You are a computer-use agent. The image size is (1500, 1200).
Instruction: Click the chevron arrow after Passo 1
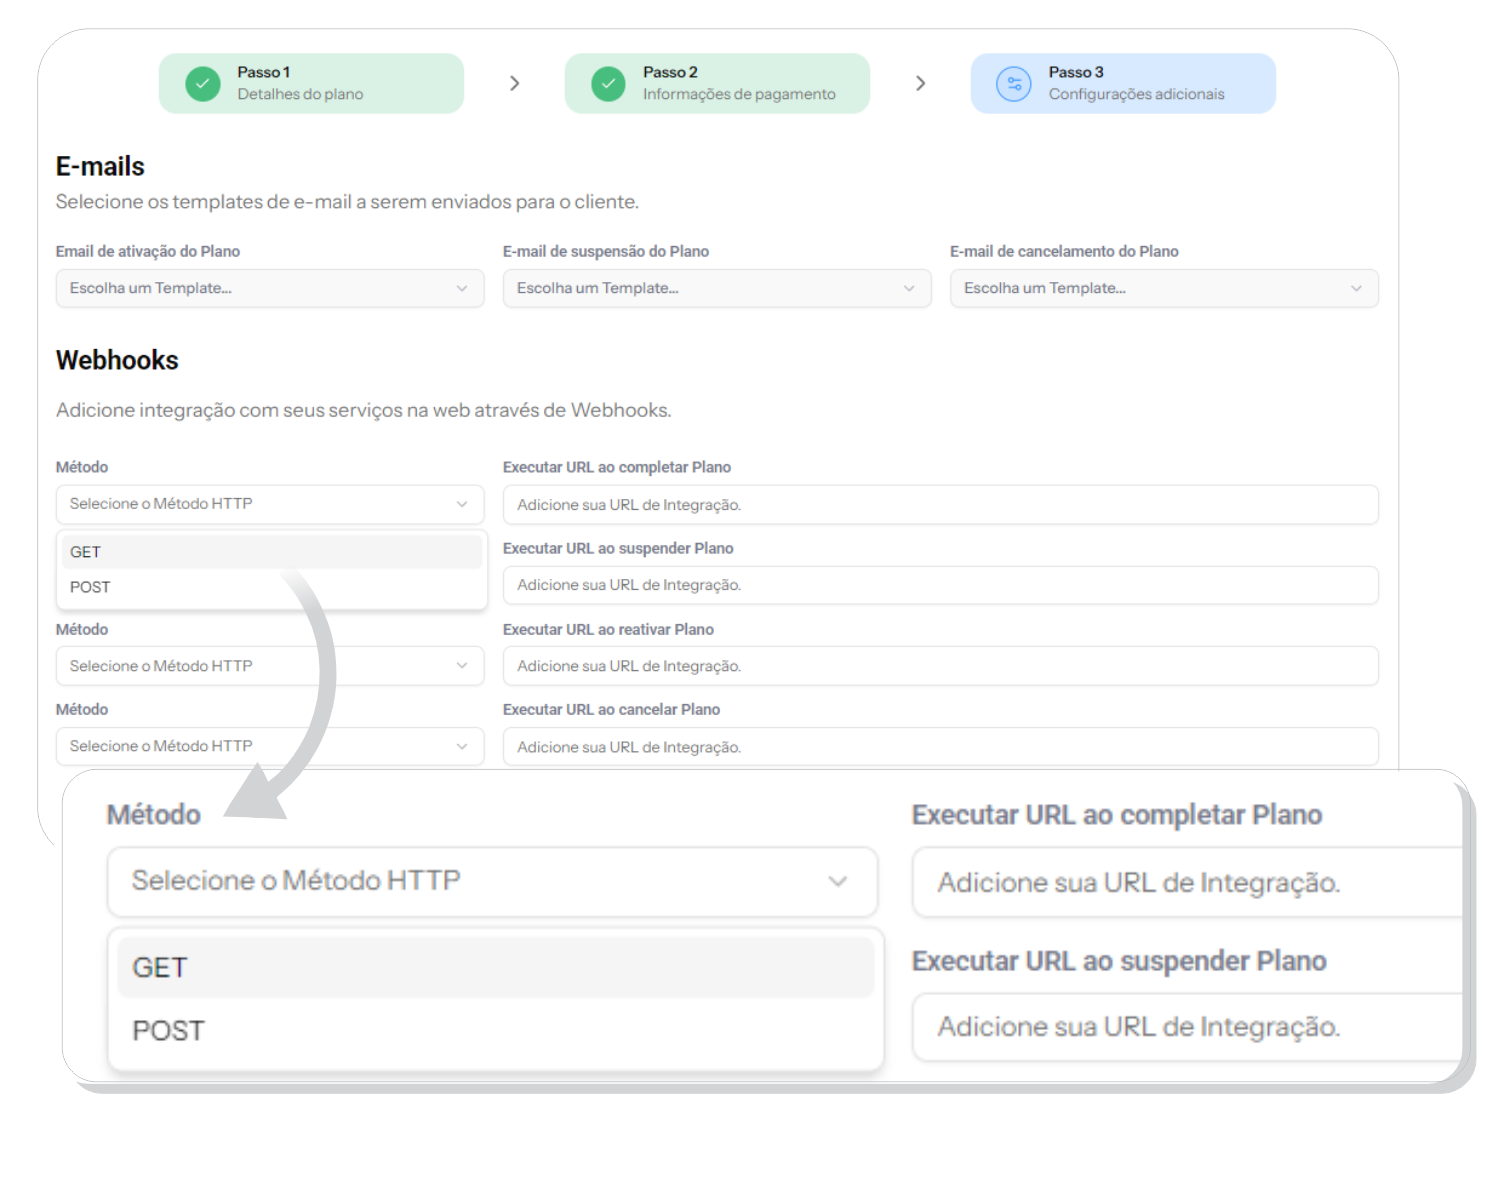pyautogui.click(x=514, y=84)
